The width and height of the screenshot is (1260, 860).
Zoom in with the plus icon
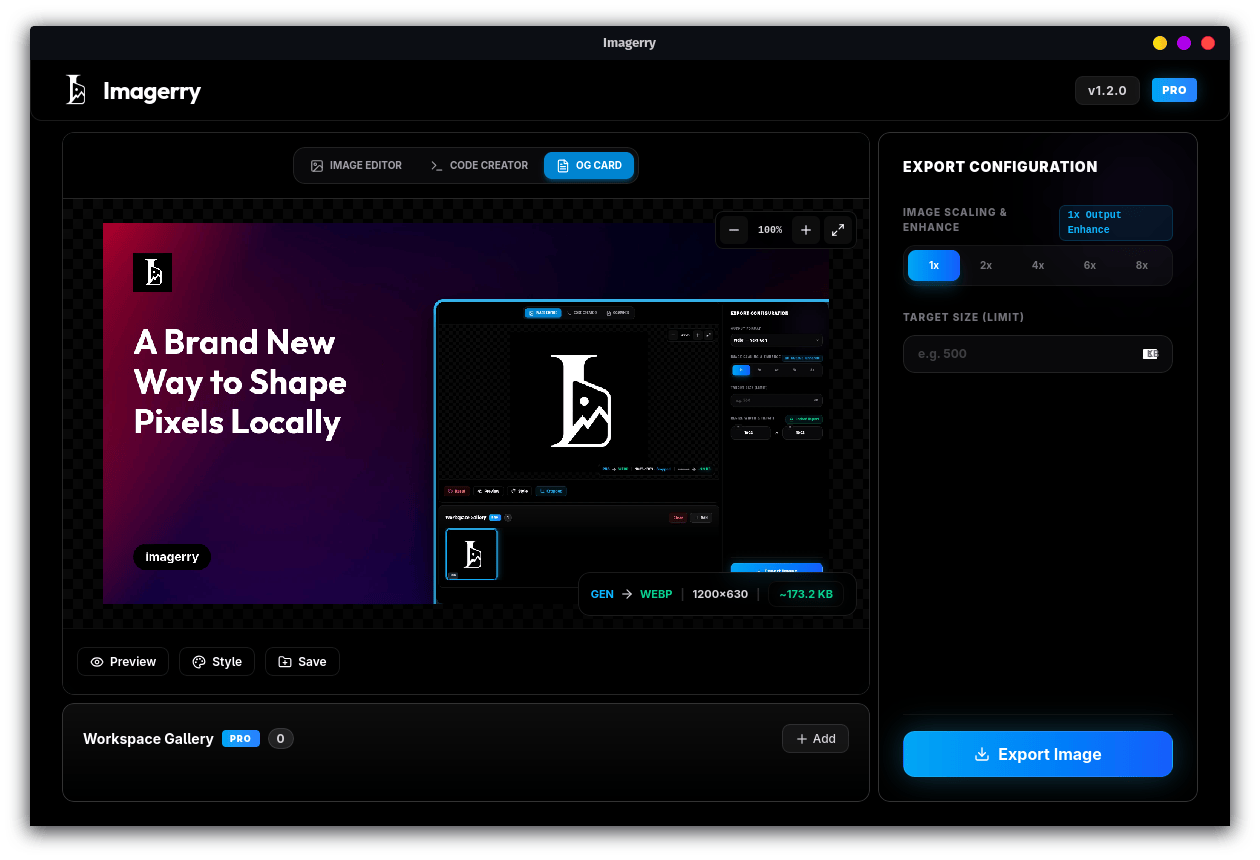[x=806, y=230]
